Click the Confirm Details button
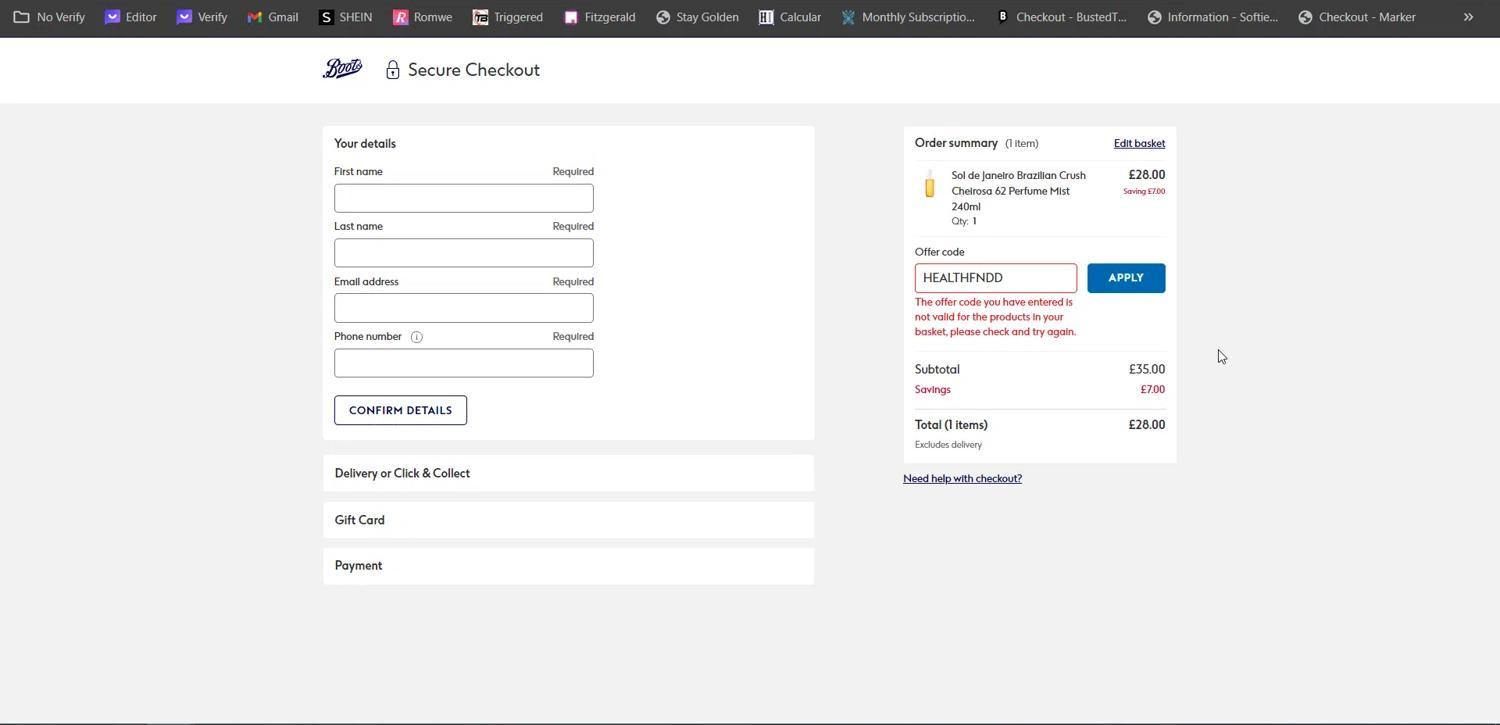The image size is (1500, 725). tap(400, 410)
